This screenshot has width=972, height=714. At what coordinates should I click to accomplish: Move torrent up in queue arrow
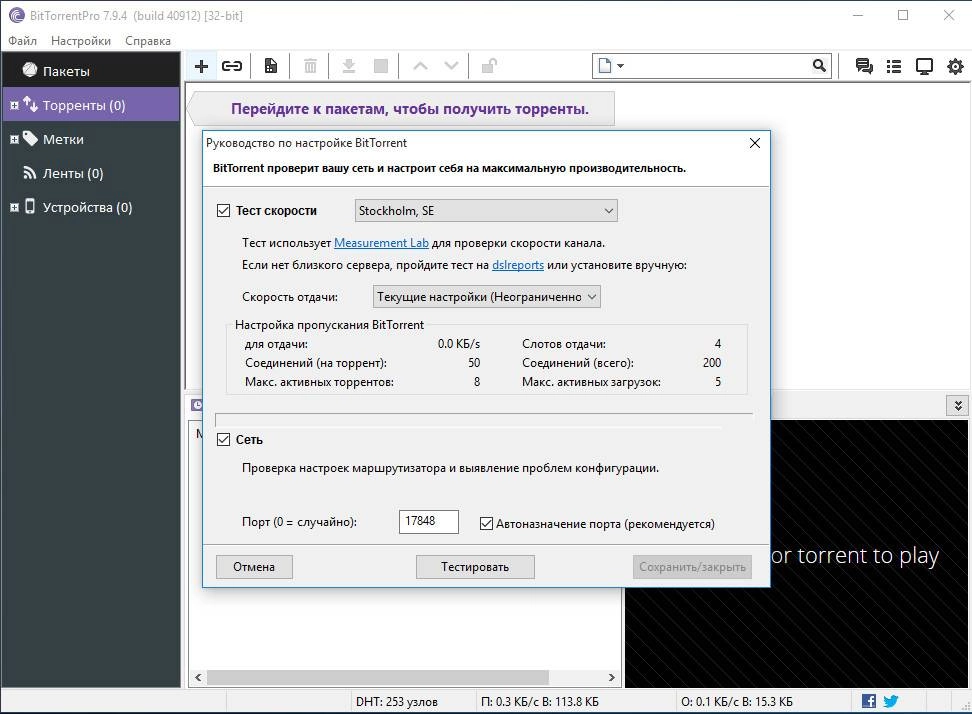pyautogui.click(x=420, y=66)
